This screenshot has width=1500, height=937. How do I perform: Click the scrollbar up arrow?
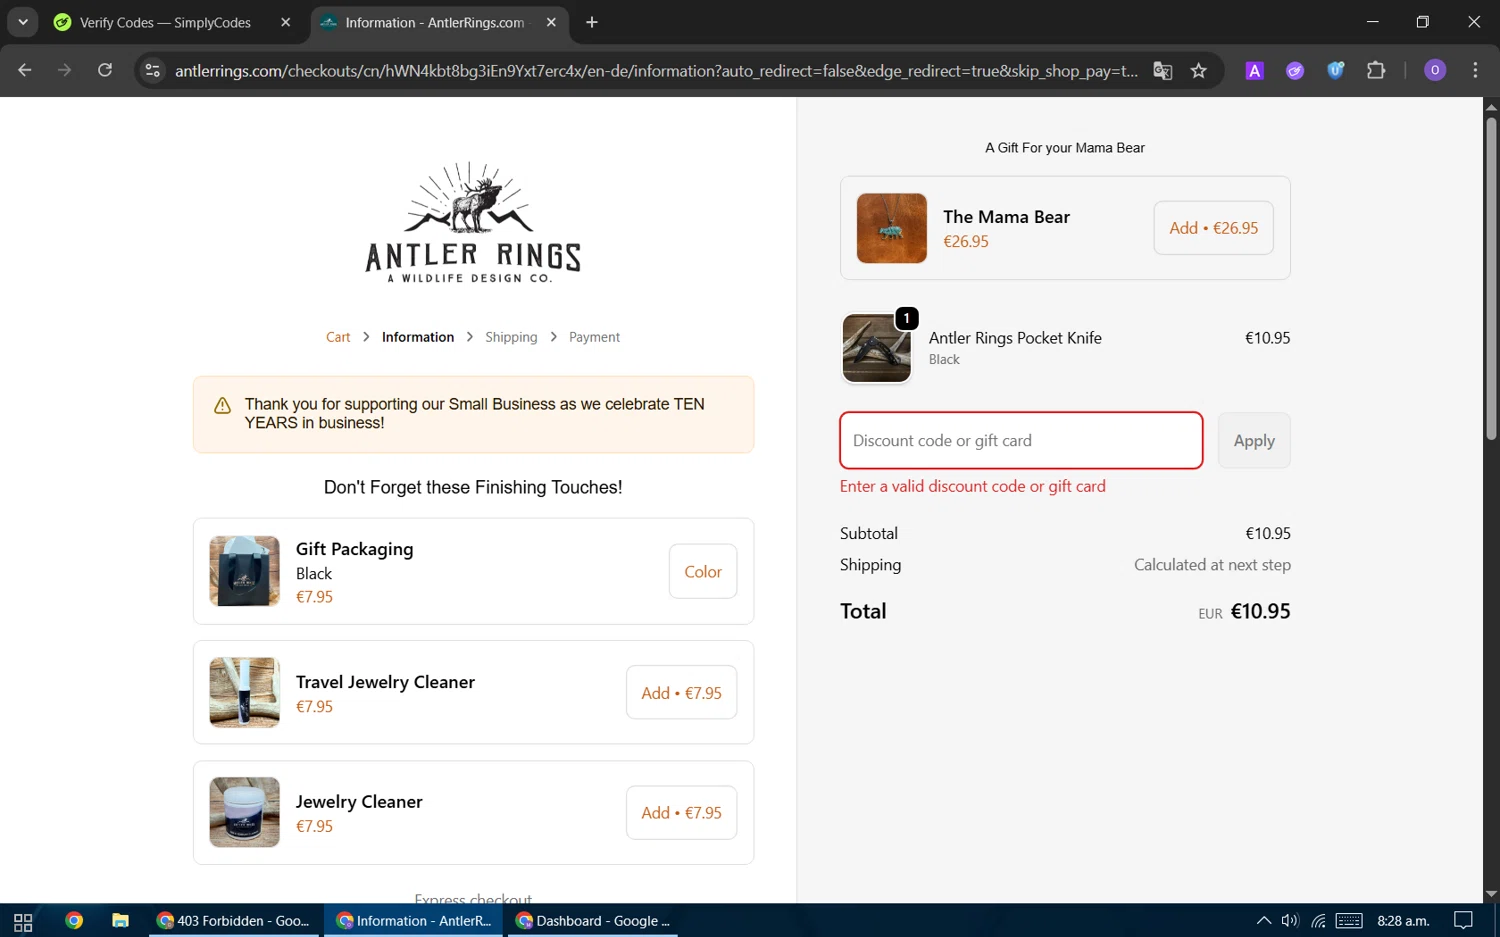(x=1491, y=106)
